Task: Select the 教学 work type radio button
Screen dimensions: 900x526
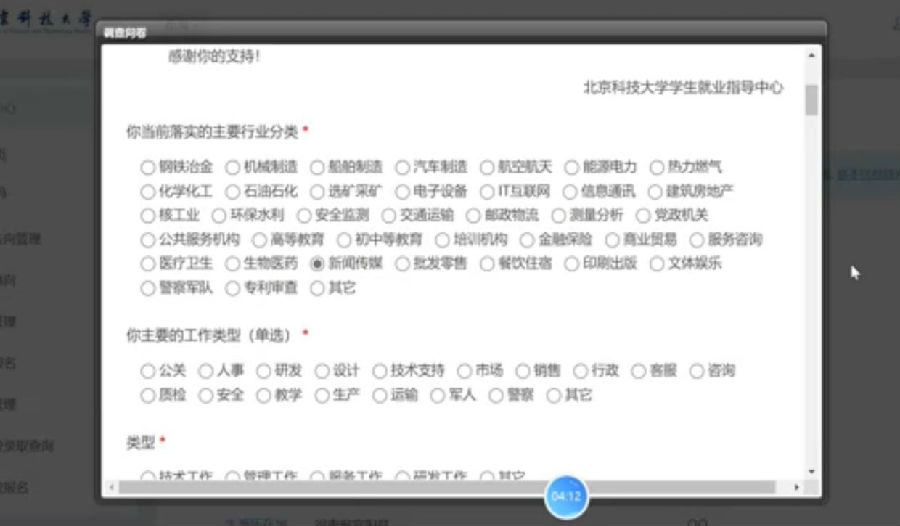Action: [x=264, y=395]
